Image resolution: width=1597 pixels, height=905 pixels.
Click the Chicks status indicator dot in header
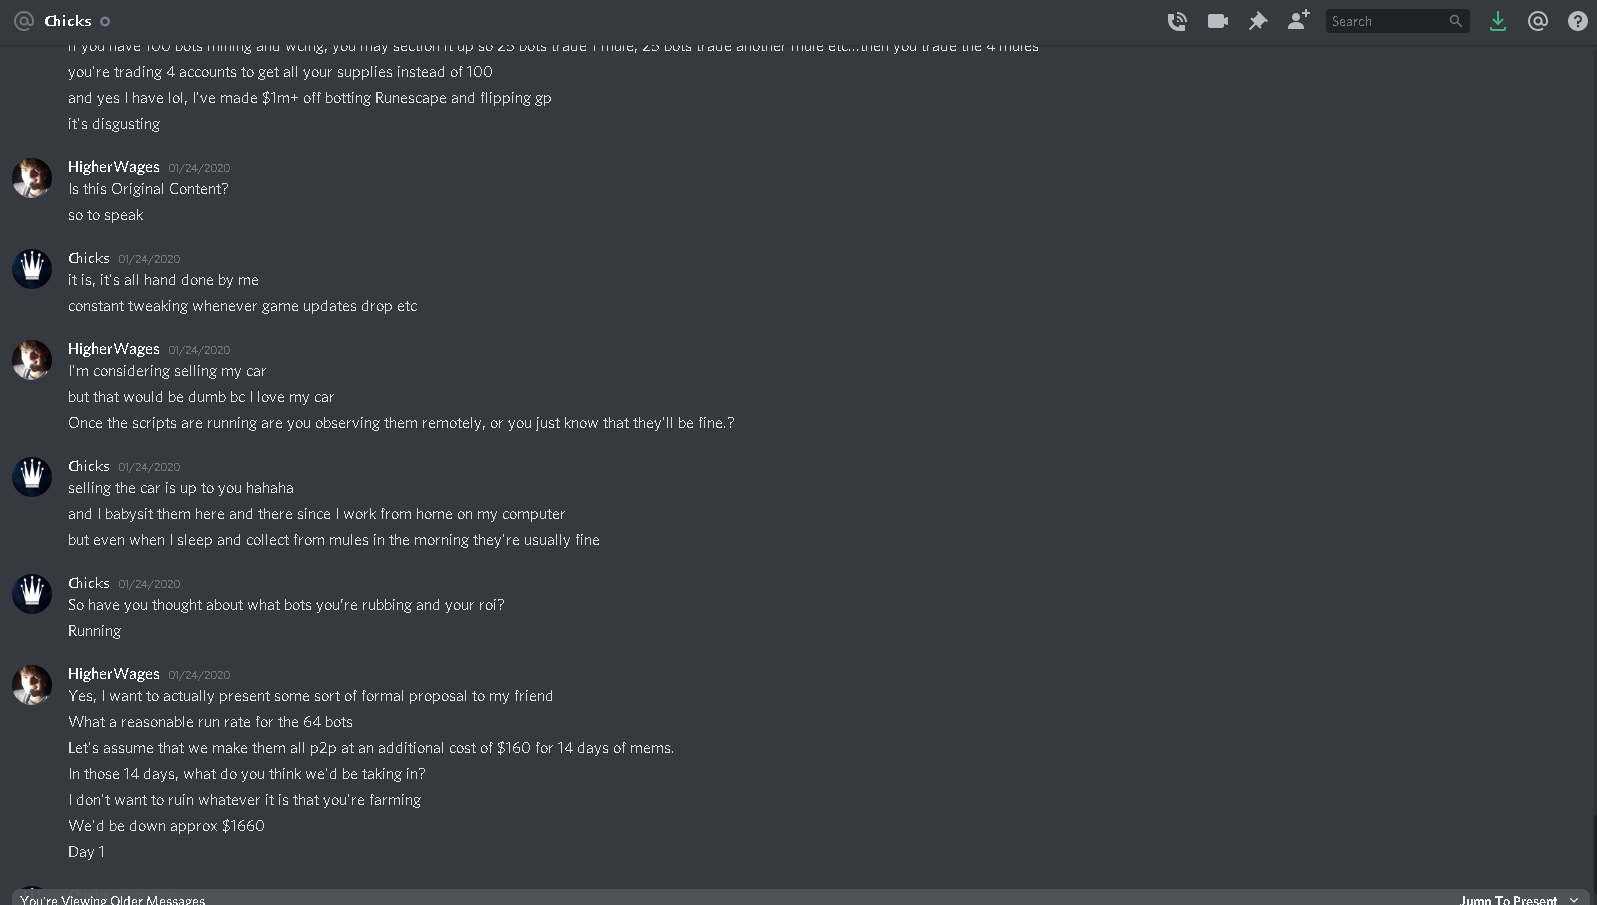(105, 21)
